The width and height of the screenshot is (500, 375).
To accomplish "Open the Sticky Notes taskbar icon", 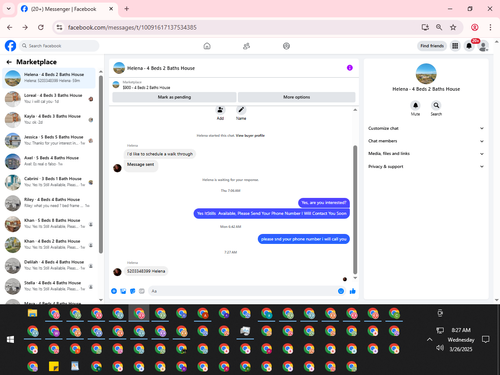I will (54, 366).
